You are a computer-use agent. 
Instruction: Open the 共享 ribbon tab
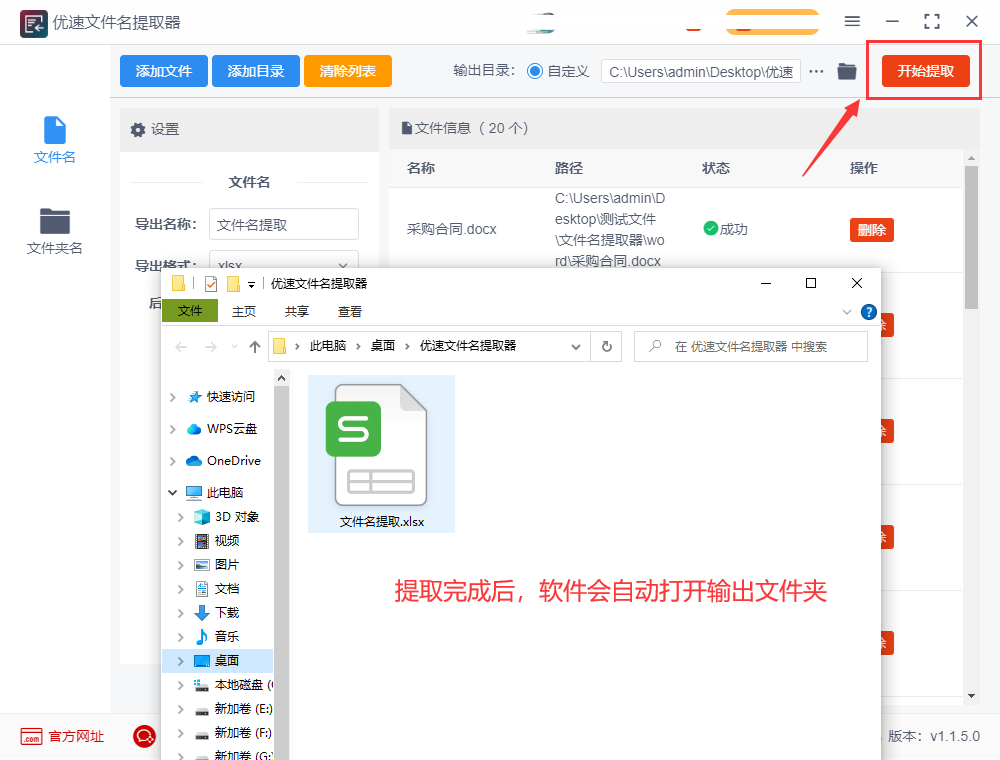[297, 312]
